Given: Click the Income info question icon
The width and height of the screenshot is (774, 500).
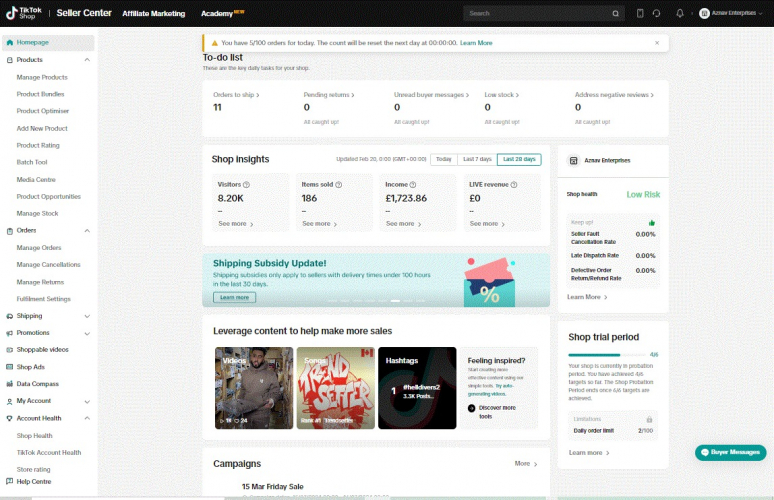Looking at the screenshot, I should (413, 185).
